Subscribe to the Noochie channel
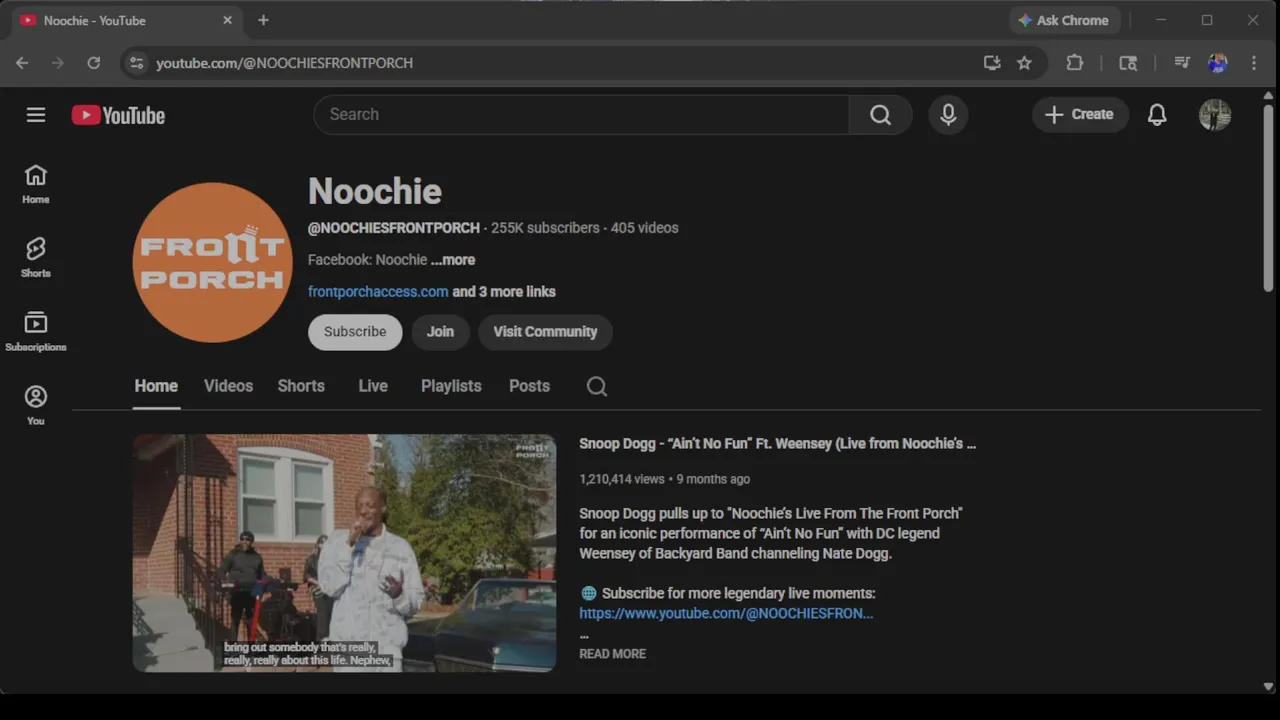Image resolution: width=1280 pixels, height=720 pixels. [355, 332]
